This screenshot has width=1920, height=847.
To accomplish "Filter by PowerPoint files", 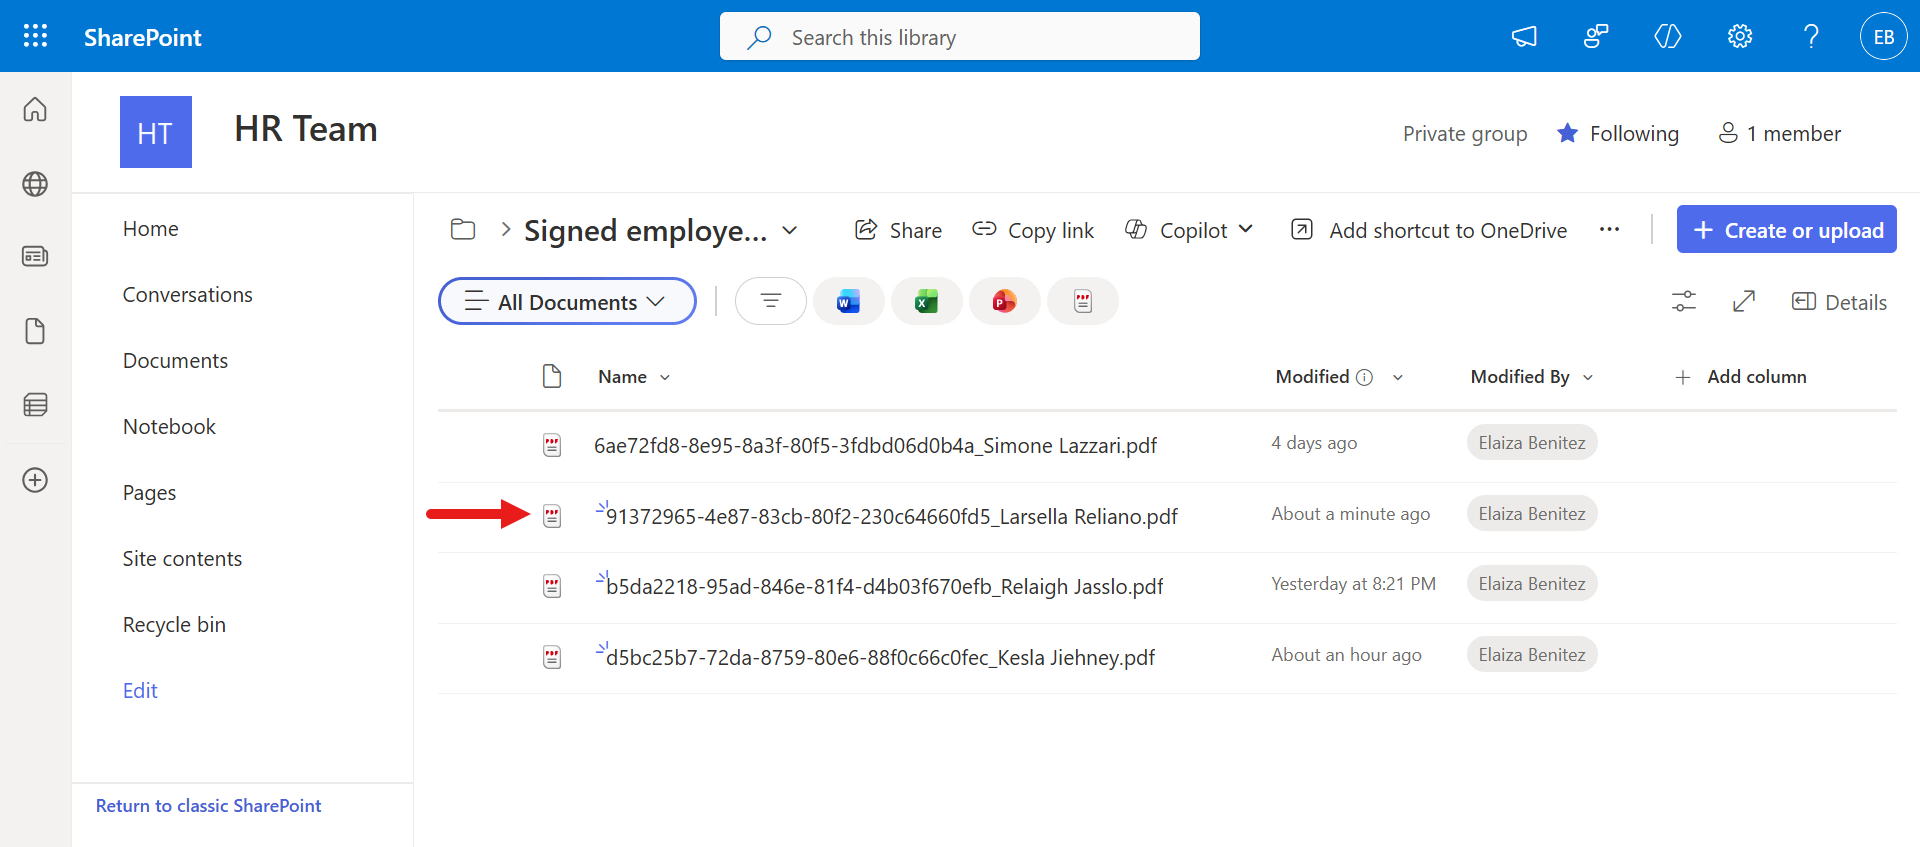I will 1005,301.
